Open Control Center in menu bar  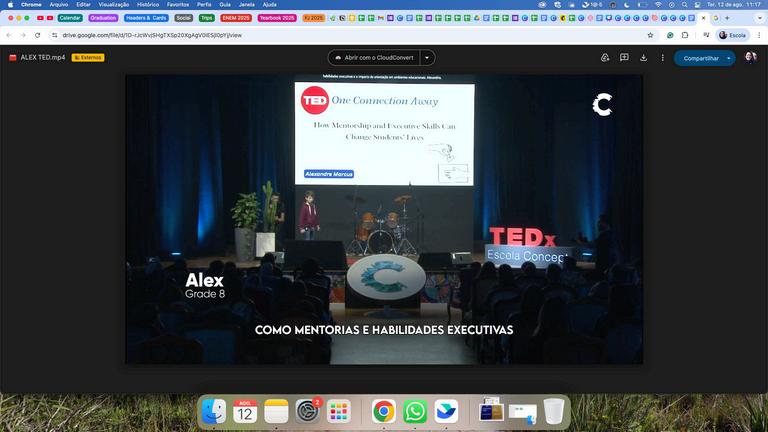click(697, 4)
